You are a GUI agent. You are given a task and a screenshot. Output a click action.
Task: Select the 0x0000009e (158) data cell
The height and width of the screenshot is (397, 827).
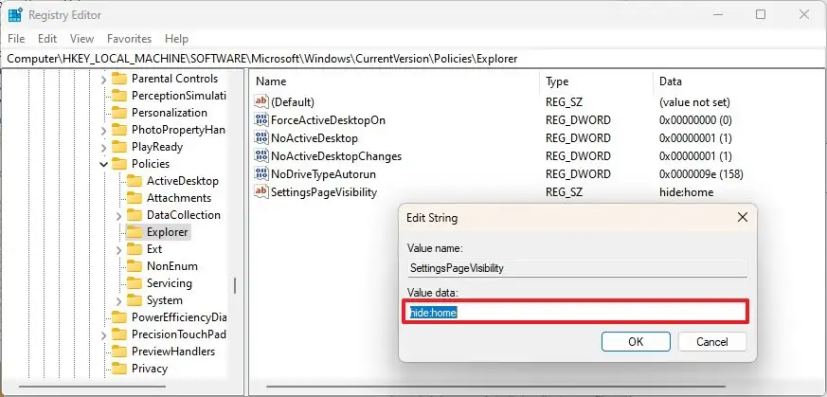701,174
